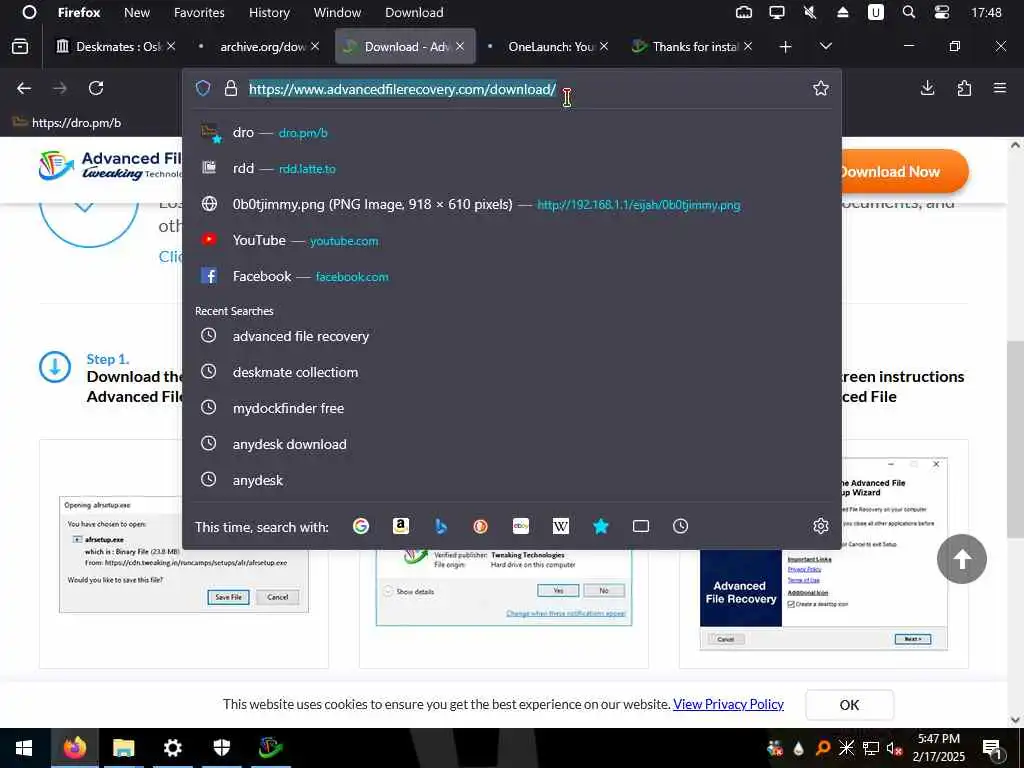
Task: Bookmark this page with star icon
Action: click(x=821, y=88)
